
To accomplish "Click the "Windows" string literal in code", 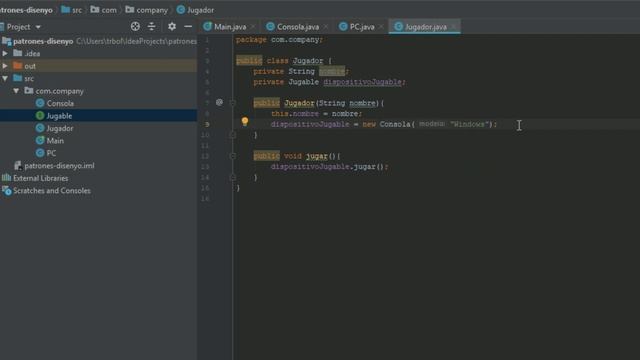I will (470, 124).
